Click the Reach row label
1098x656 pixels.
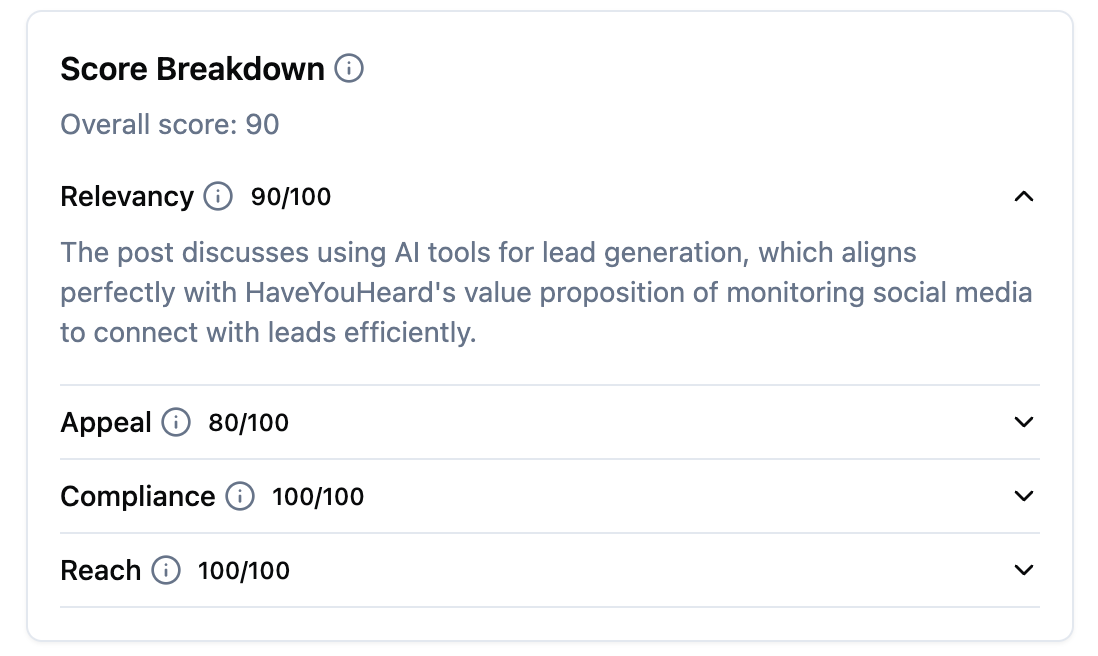(x=101, y=570)
